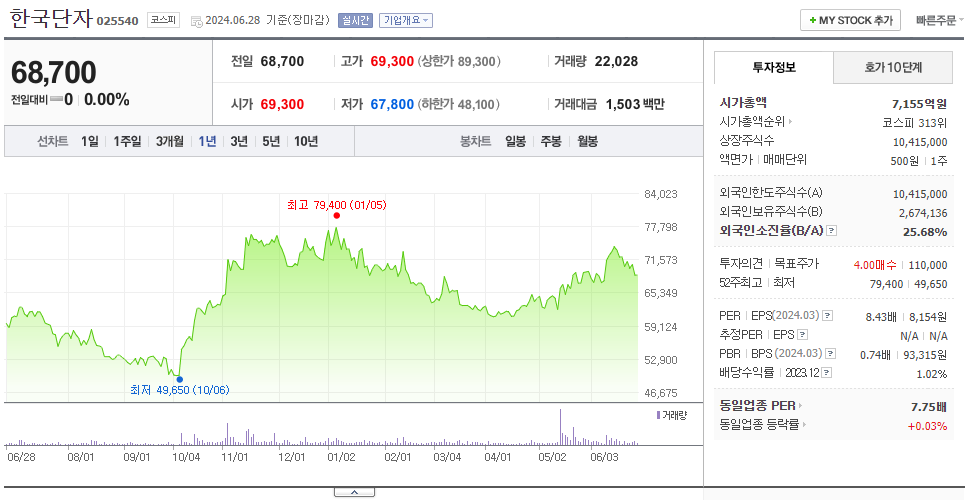Image resolution: width=968 pixels, height=500 pixels.
Task: Switch to 주봉 candlestick chart
Action: pos(551,141)
